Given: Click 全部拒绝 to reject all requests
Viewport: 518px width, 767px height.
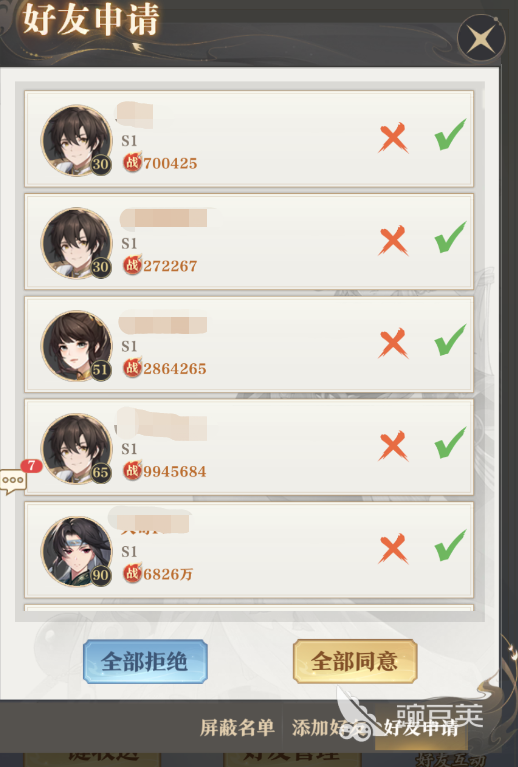Looking at the screenshot, I should [x=145, y=661].
